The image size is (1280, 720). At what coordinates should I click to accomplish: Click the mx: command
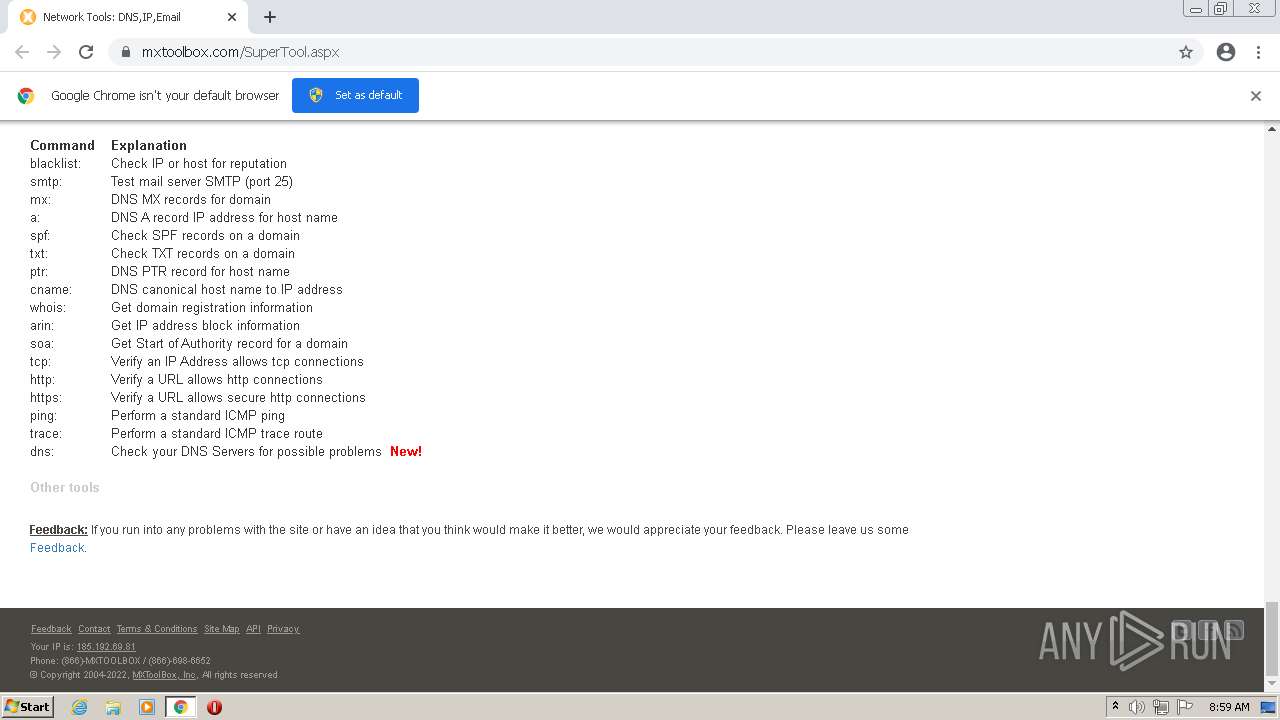[40, 200]
